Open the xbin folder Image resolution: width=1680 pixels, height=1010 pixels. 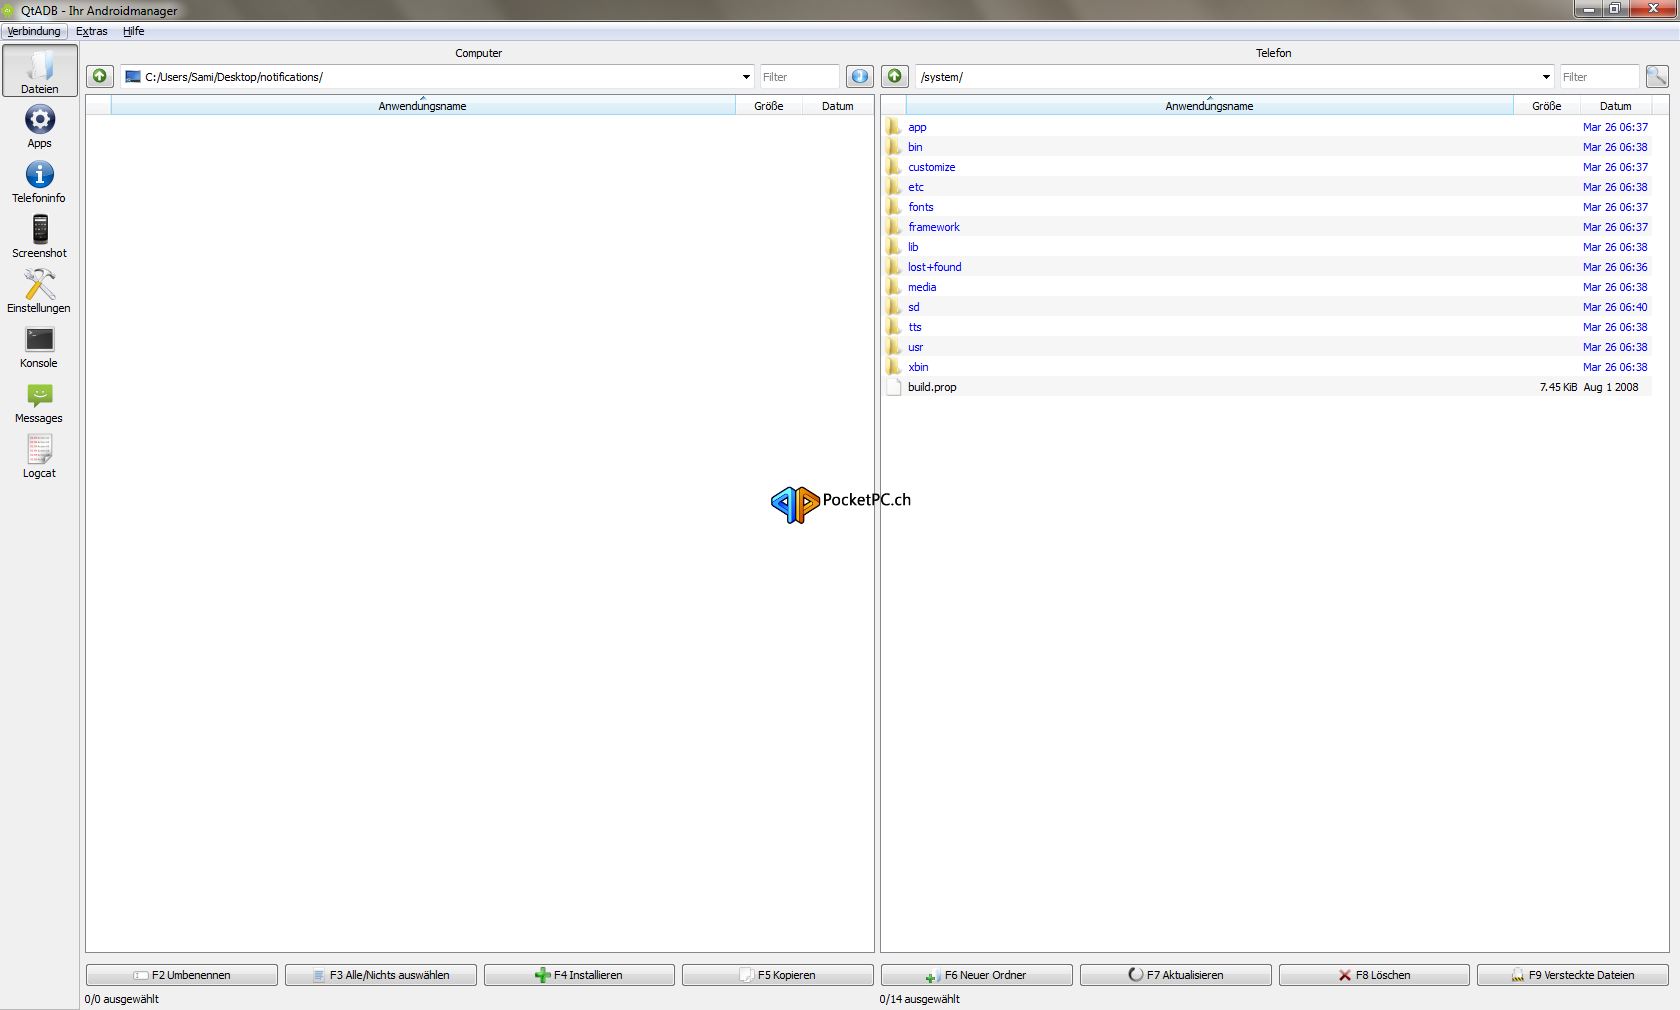coord(918,367)
